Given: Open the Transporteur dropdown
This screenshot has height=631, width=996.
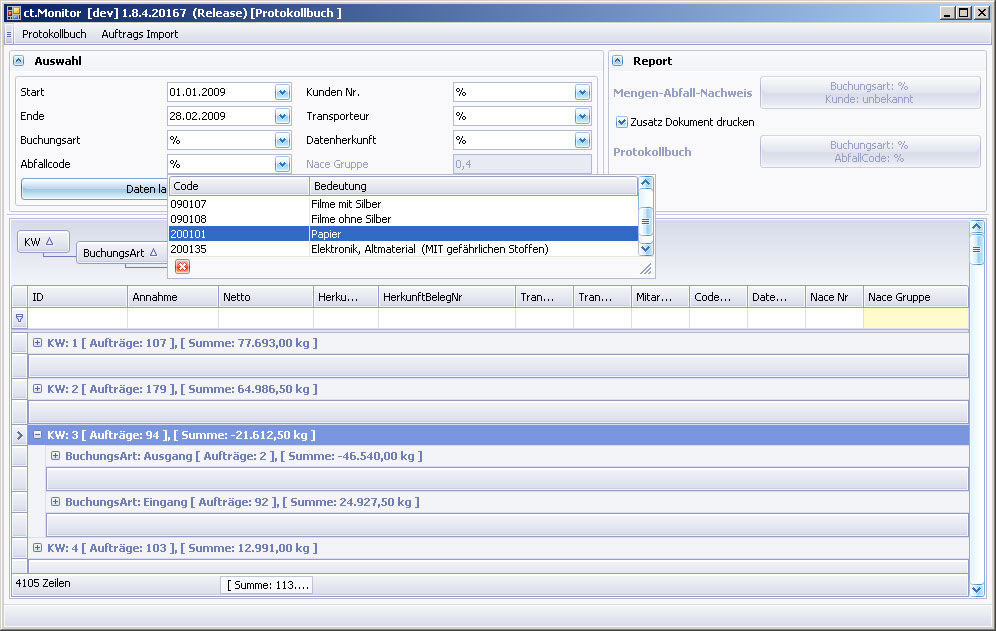Looking at the screenshot, I should (x=582, y=116).
